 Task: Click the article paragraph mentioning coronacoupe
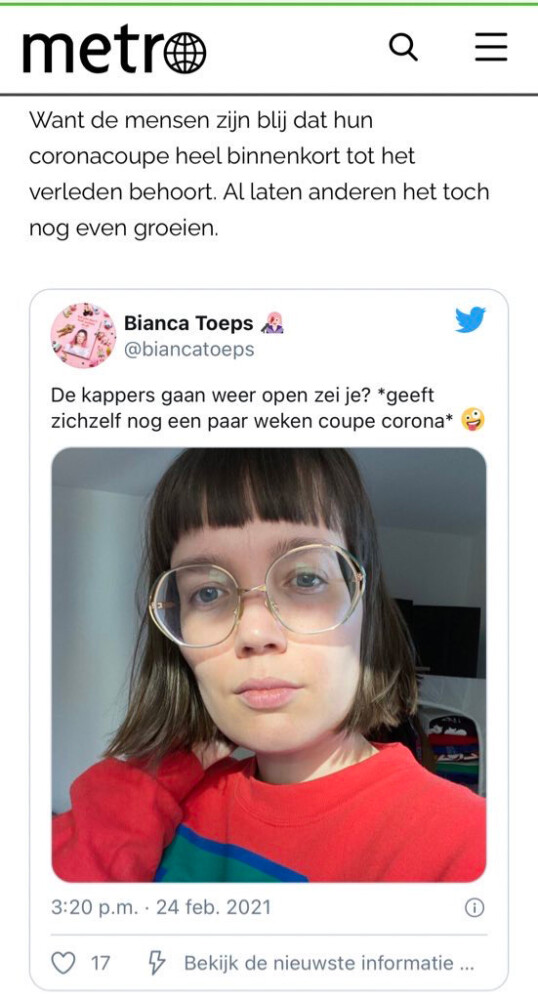[x=259, y=174]
